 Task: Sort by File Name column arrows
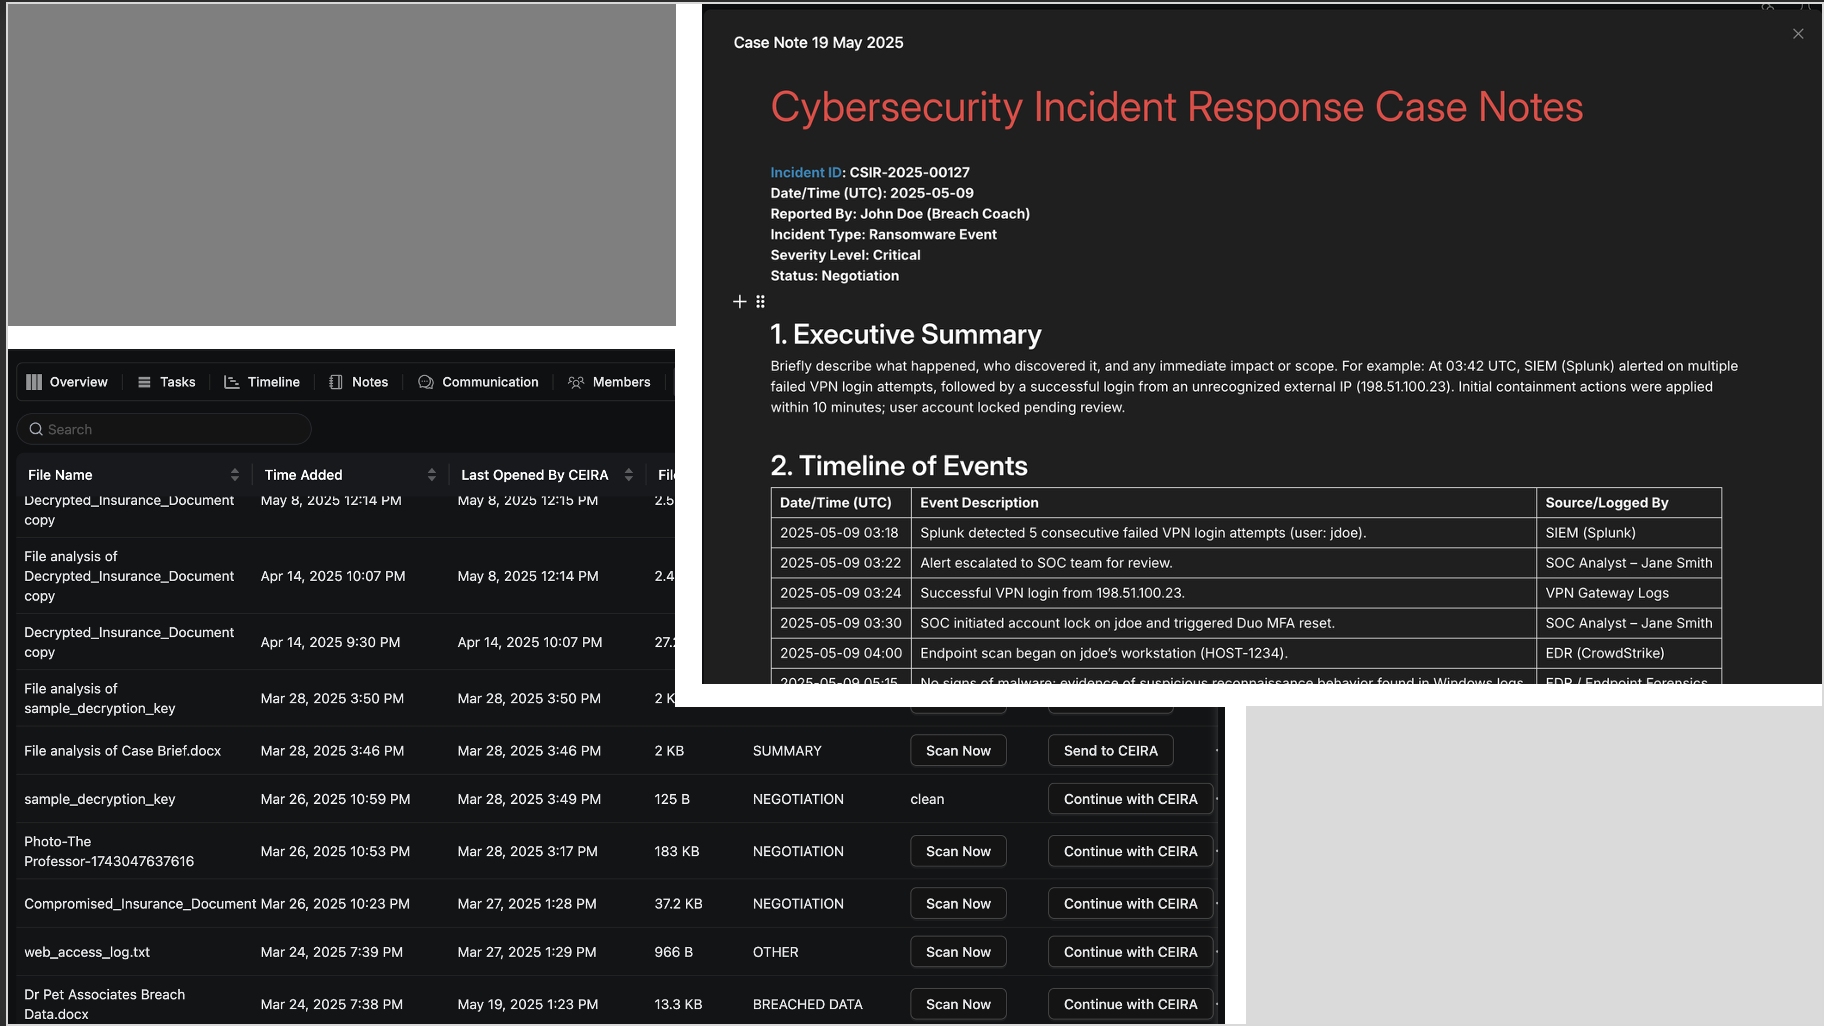[235, 475]
